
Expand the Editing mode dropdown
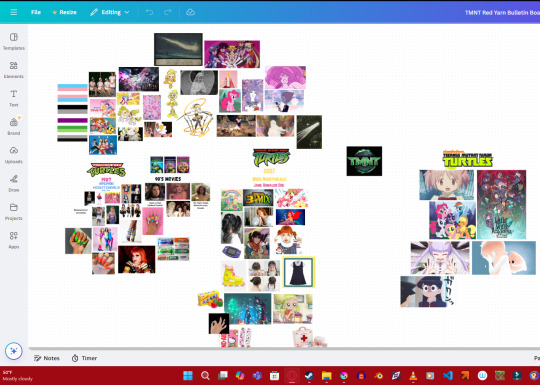(110, 12)
